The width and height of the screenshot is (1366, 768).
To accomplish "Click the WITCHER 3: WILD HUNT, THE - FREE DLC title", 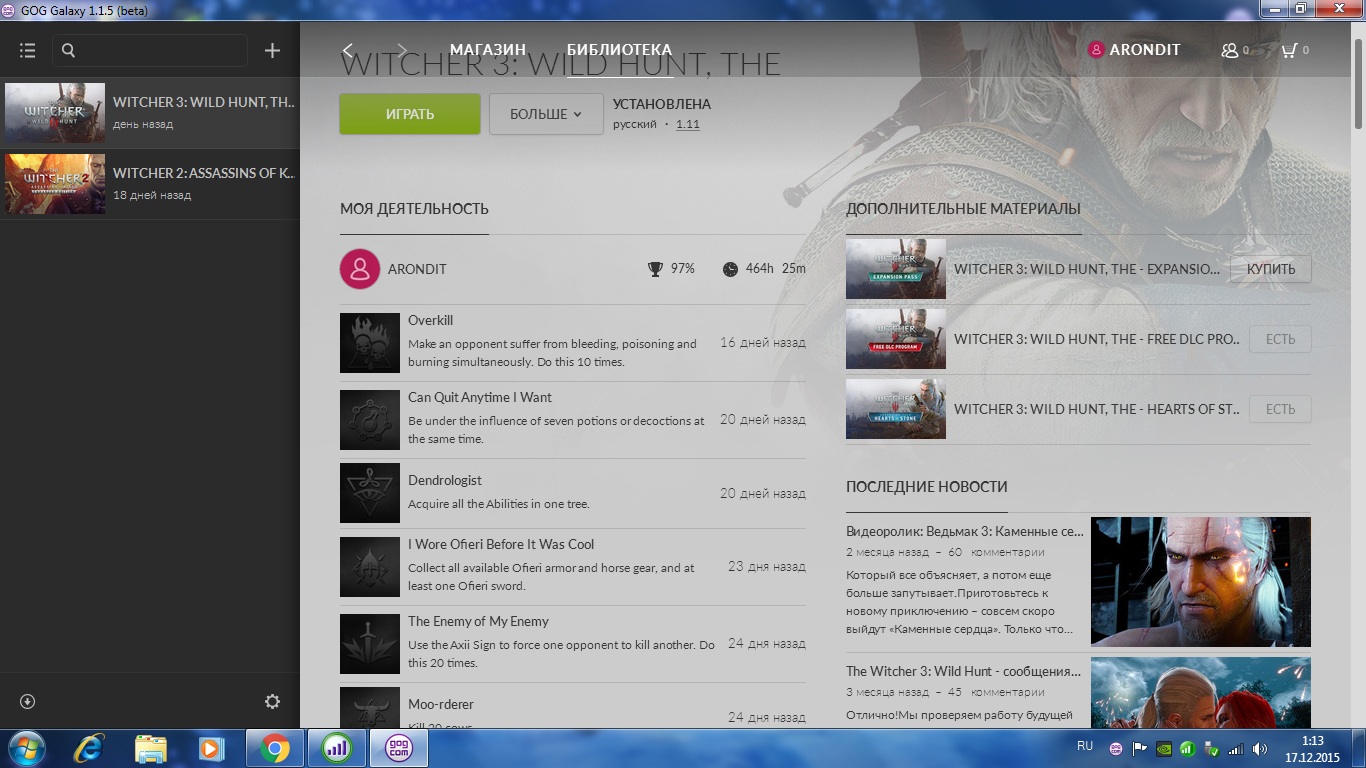I will [x=1097, y=339].
